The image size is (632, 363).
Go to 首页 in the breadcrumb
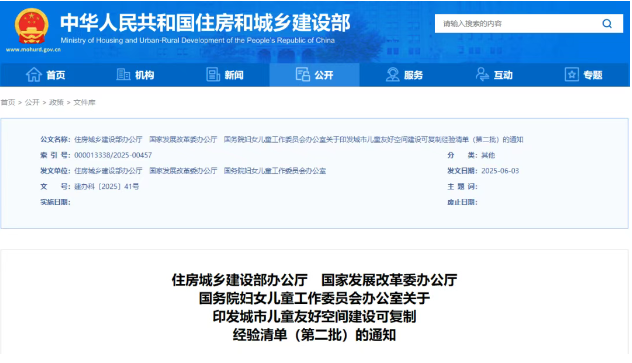pos(8,102)
